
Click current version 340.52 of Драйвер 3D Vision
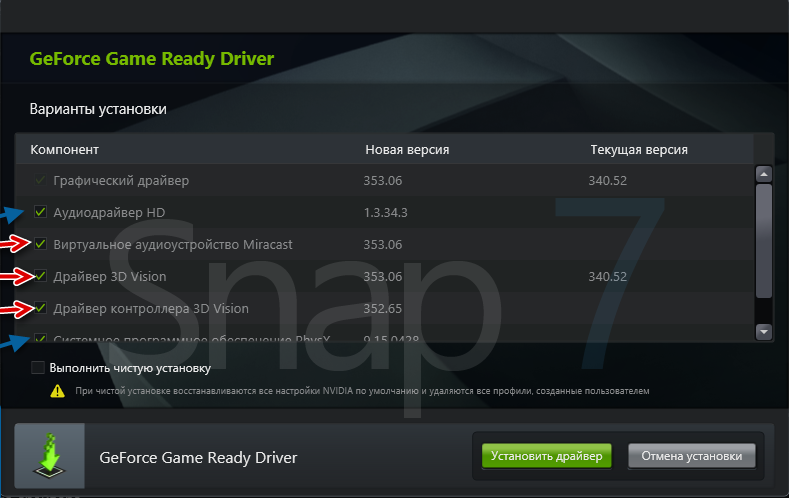607,277
